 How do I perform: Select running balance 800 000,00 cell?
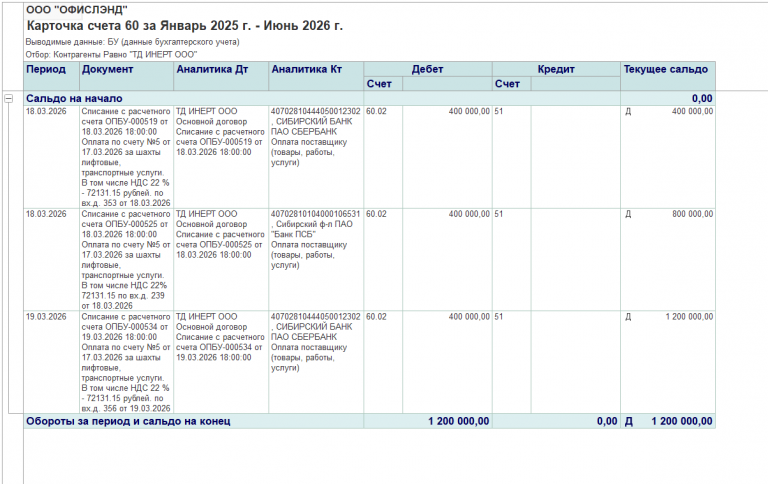coord(668,260)
